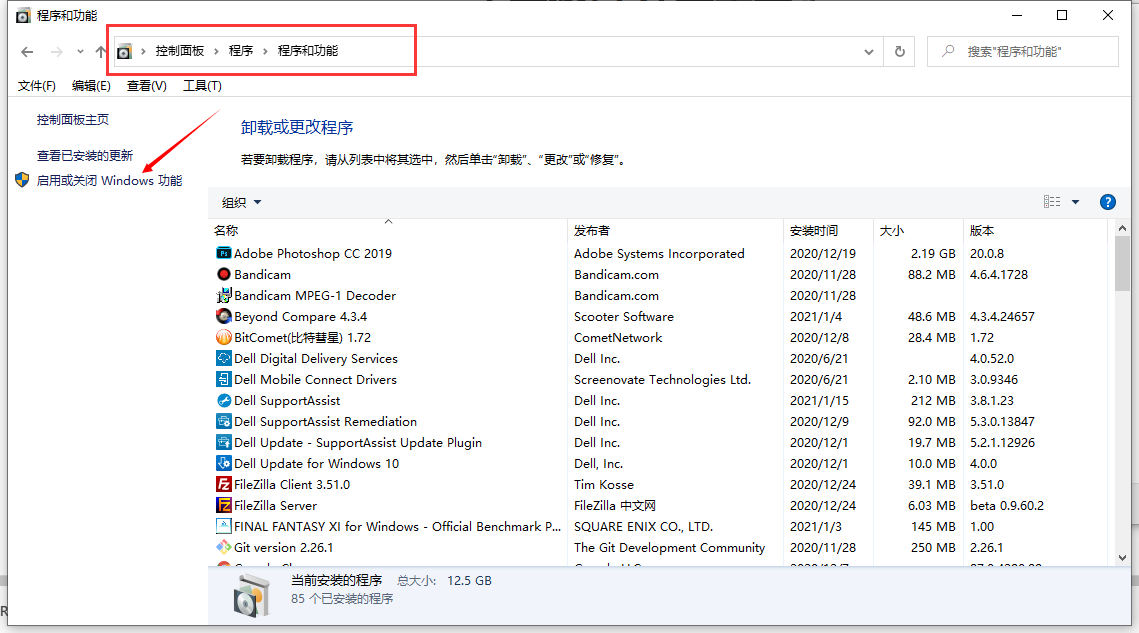Navigate to 控制面板 breadcrumb

179,51
